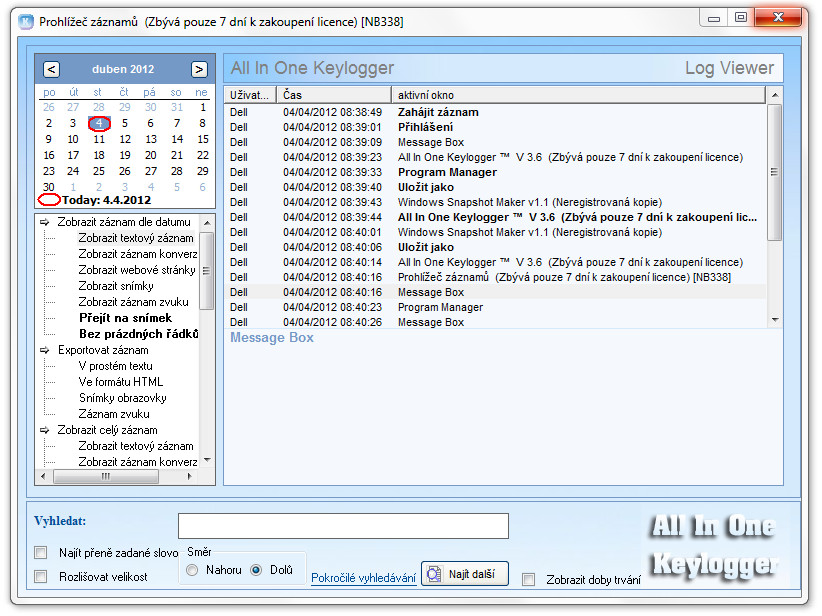Export log V prostém textu
Viewport: 822px width, 616px height.
pyautogui.click(x=115, y=366)
